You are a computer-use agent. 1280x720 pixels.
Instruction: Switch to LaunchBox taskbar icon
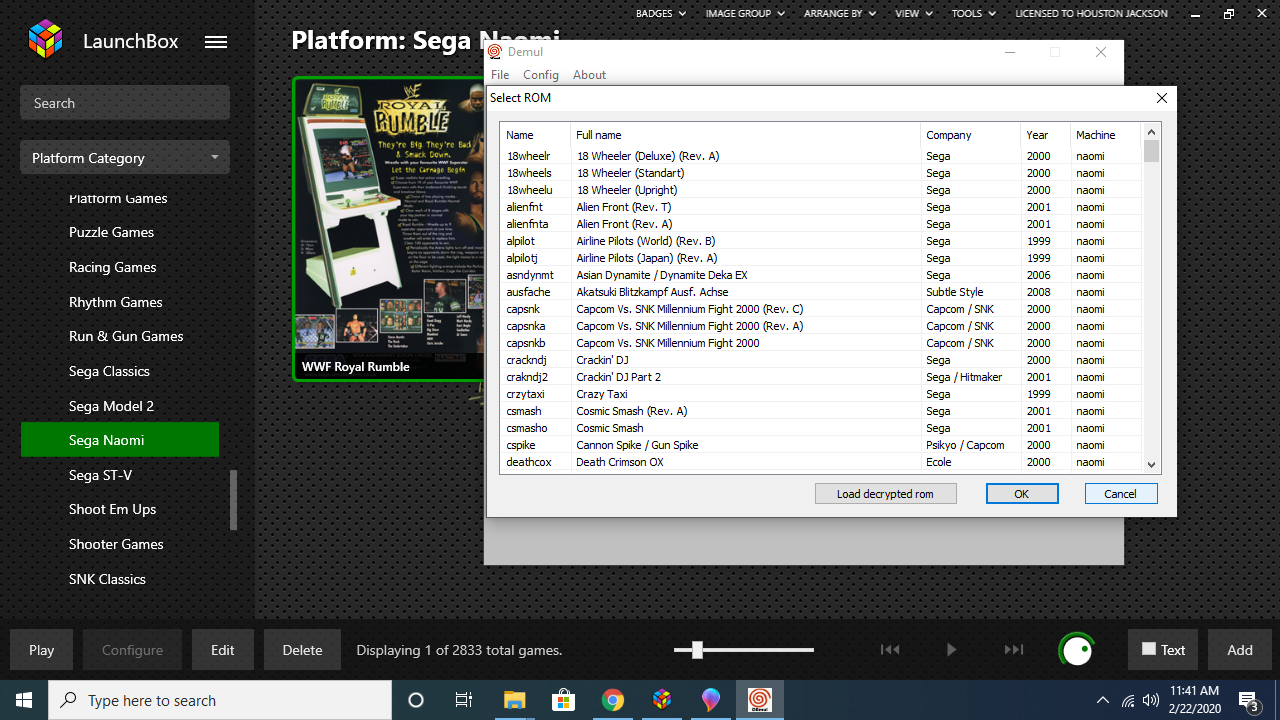pos(662,700)
